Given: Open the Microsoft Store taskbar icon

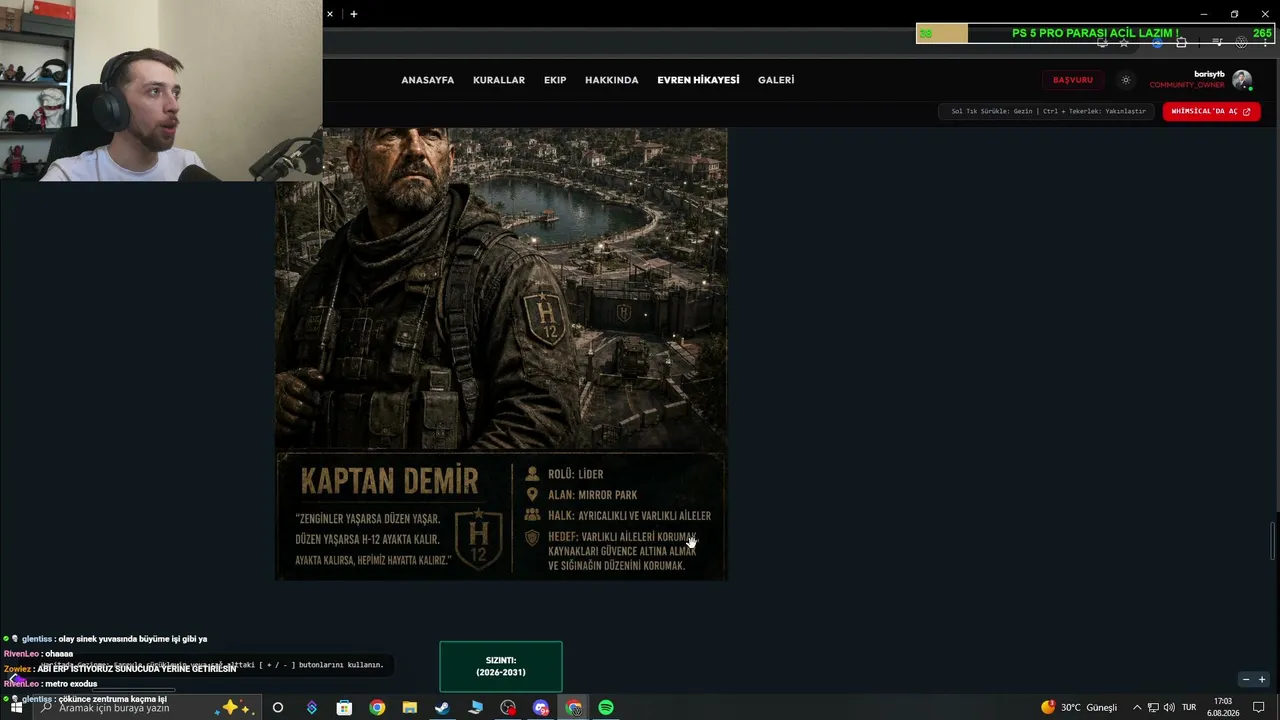Looking at the screenshot, I should [x=344, y=707].
